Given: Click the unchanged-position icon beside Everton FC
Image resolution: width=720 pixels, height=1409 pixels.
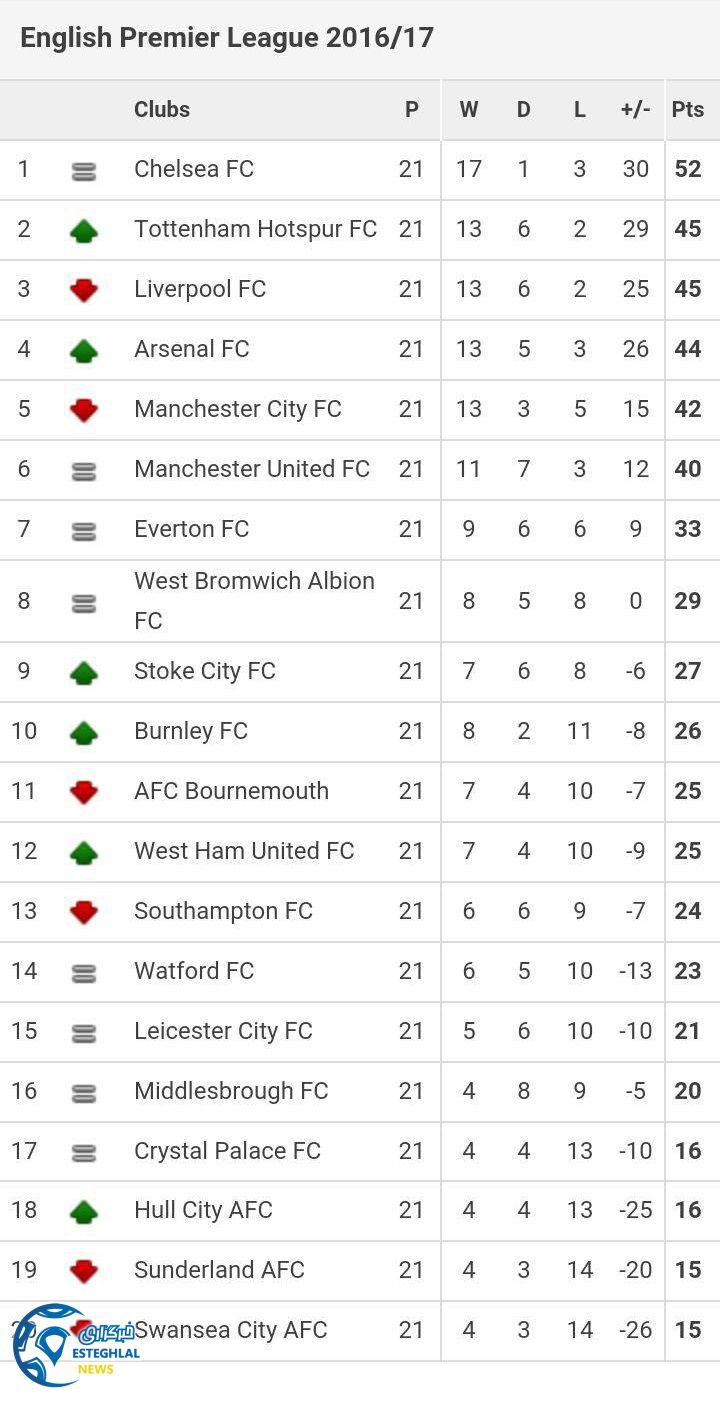Looking at the screenshot, I should click(x=84, y=531).
